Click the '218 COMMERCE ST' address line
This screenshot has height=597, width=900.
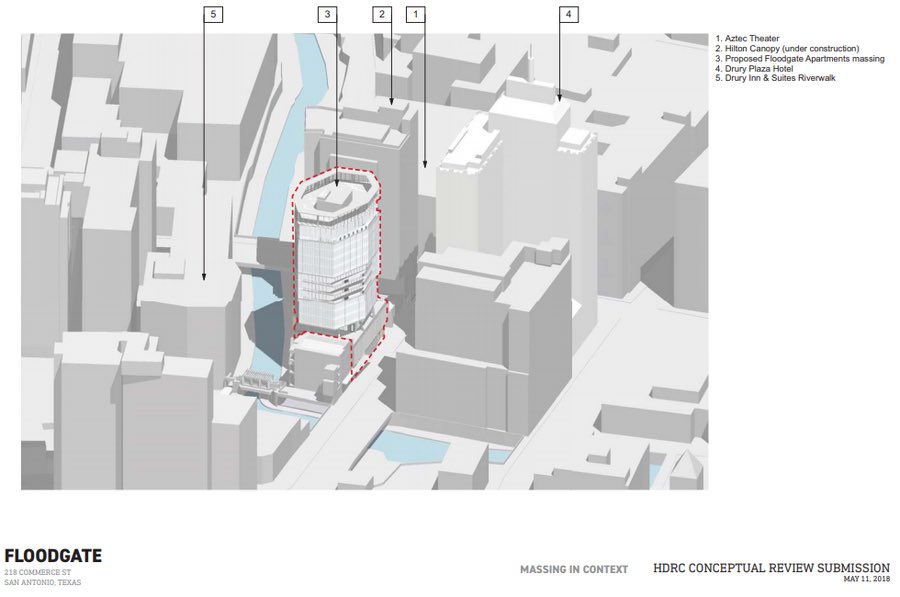click(x=38, y=572)
